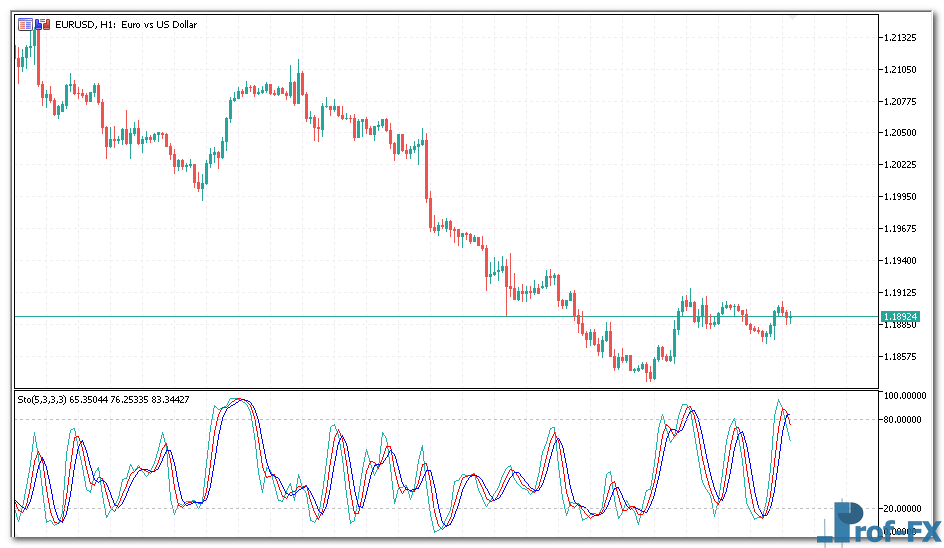944x548 pixels.
Task: Click the 1.21325 price scale label
Action: [900, 38]
